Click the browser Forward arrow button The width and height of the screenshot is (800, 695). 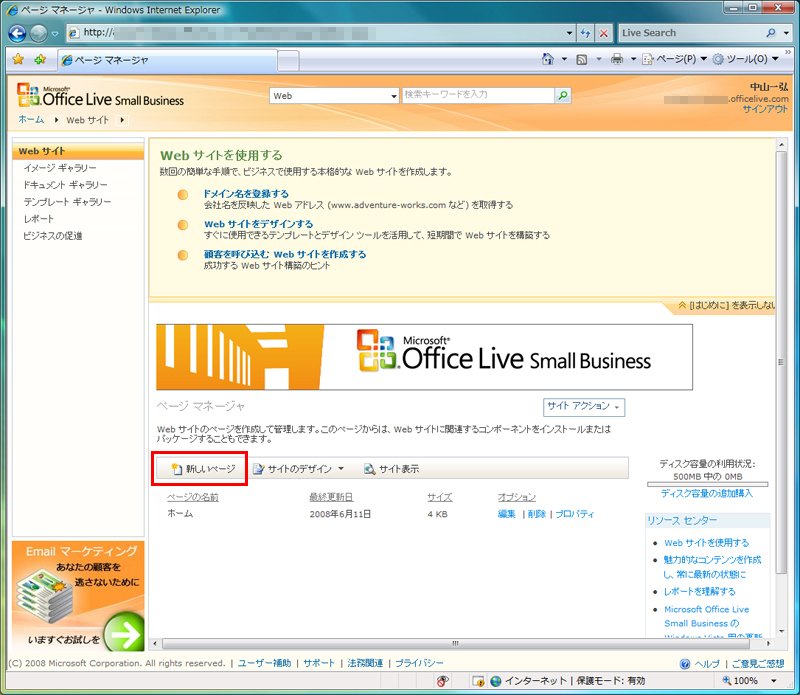tap(38, 34)
